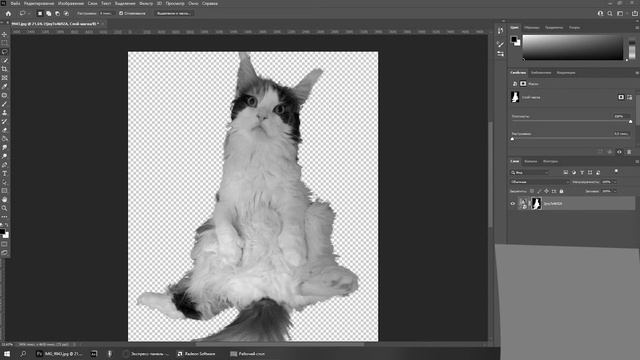Open the Edit Toolbar ellipsis menu
The image size is (640, 360).
4,217
